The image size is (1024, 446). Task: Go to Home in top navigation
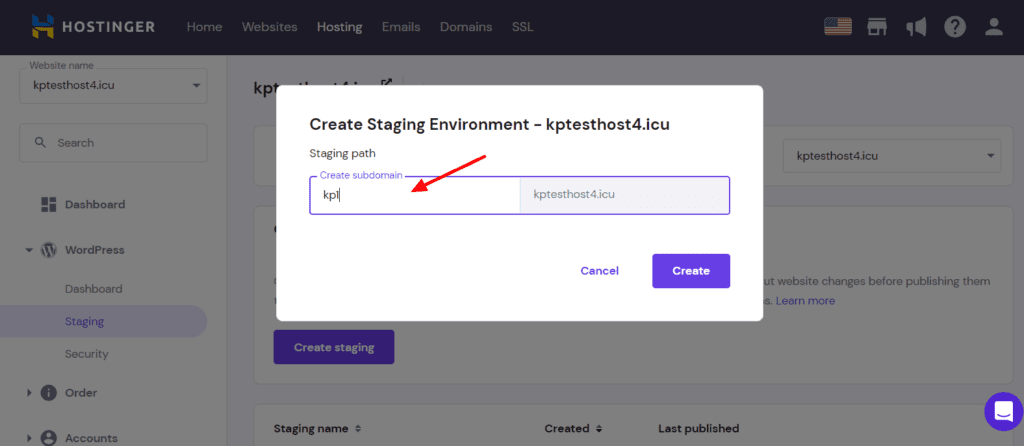[204, 27]
